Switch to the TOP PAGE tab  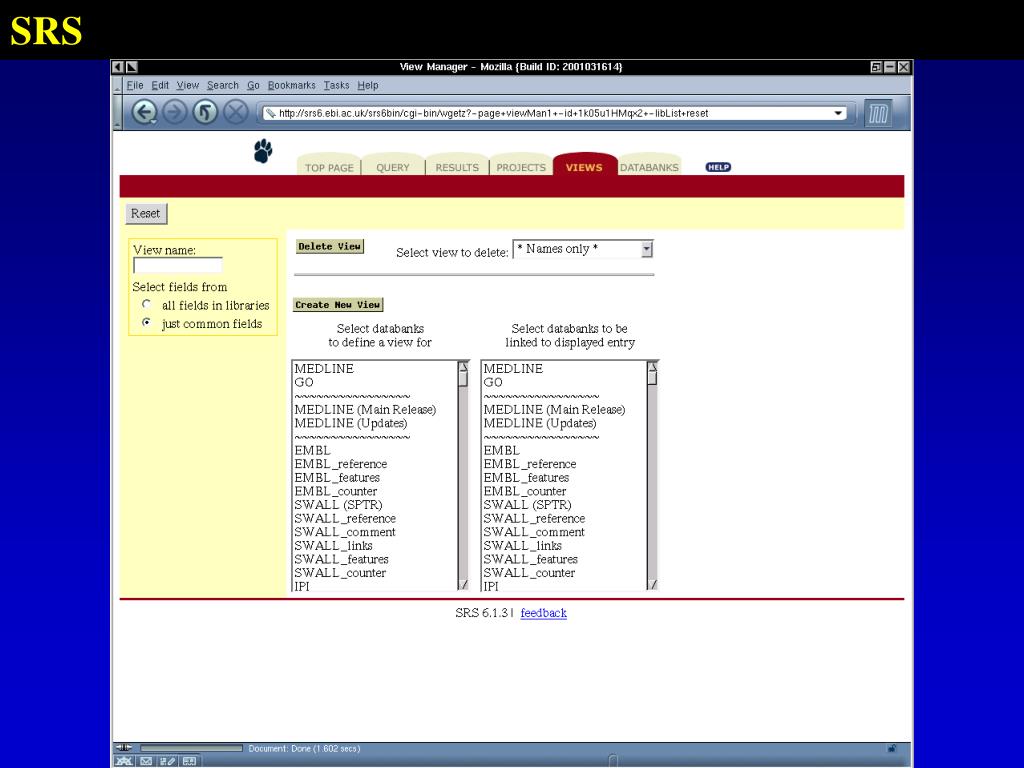[x=328, y=167]
